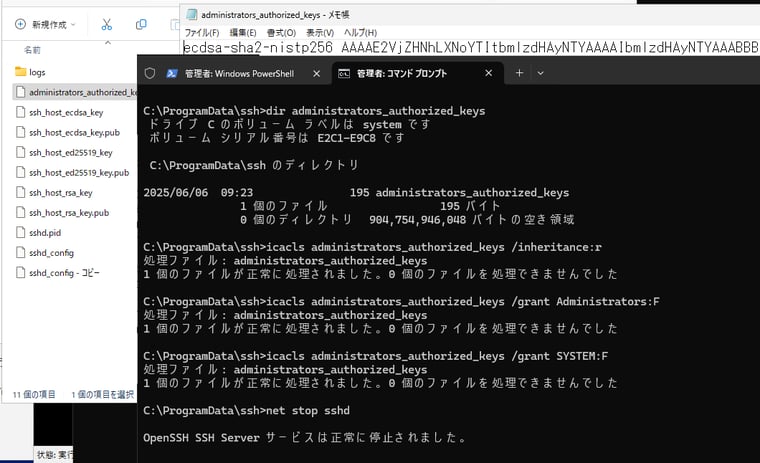Close the コマンド プロンプト tab
760x463 pixels.
[489, 73]
